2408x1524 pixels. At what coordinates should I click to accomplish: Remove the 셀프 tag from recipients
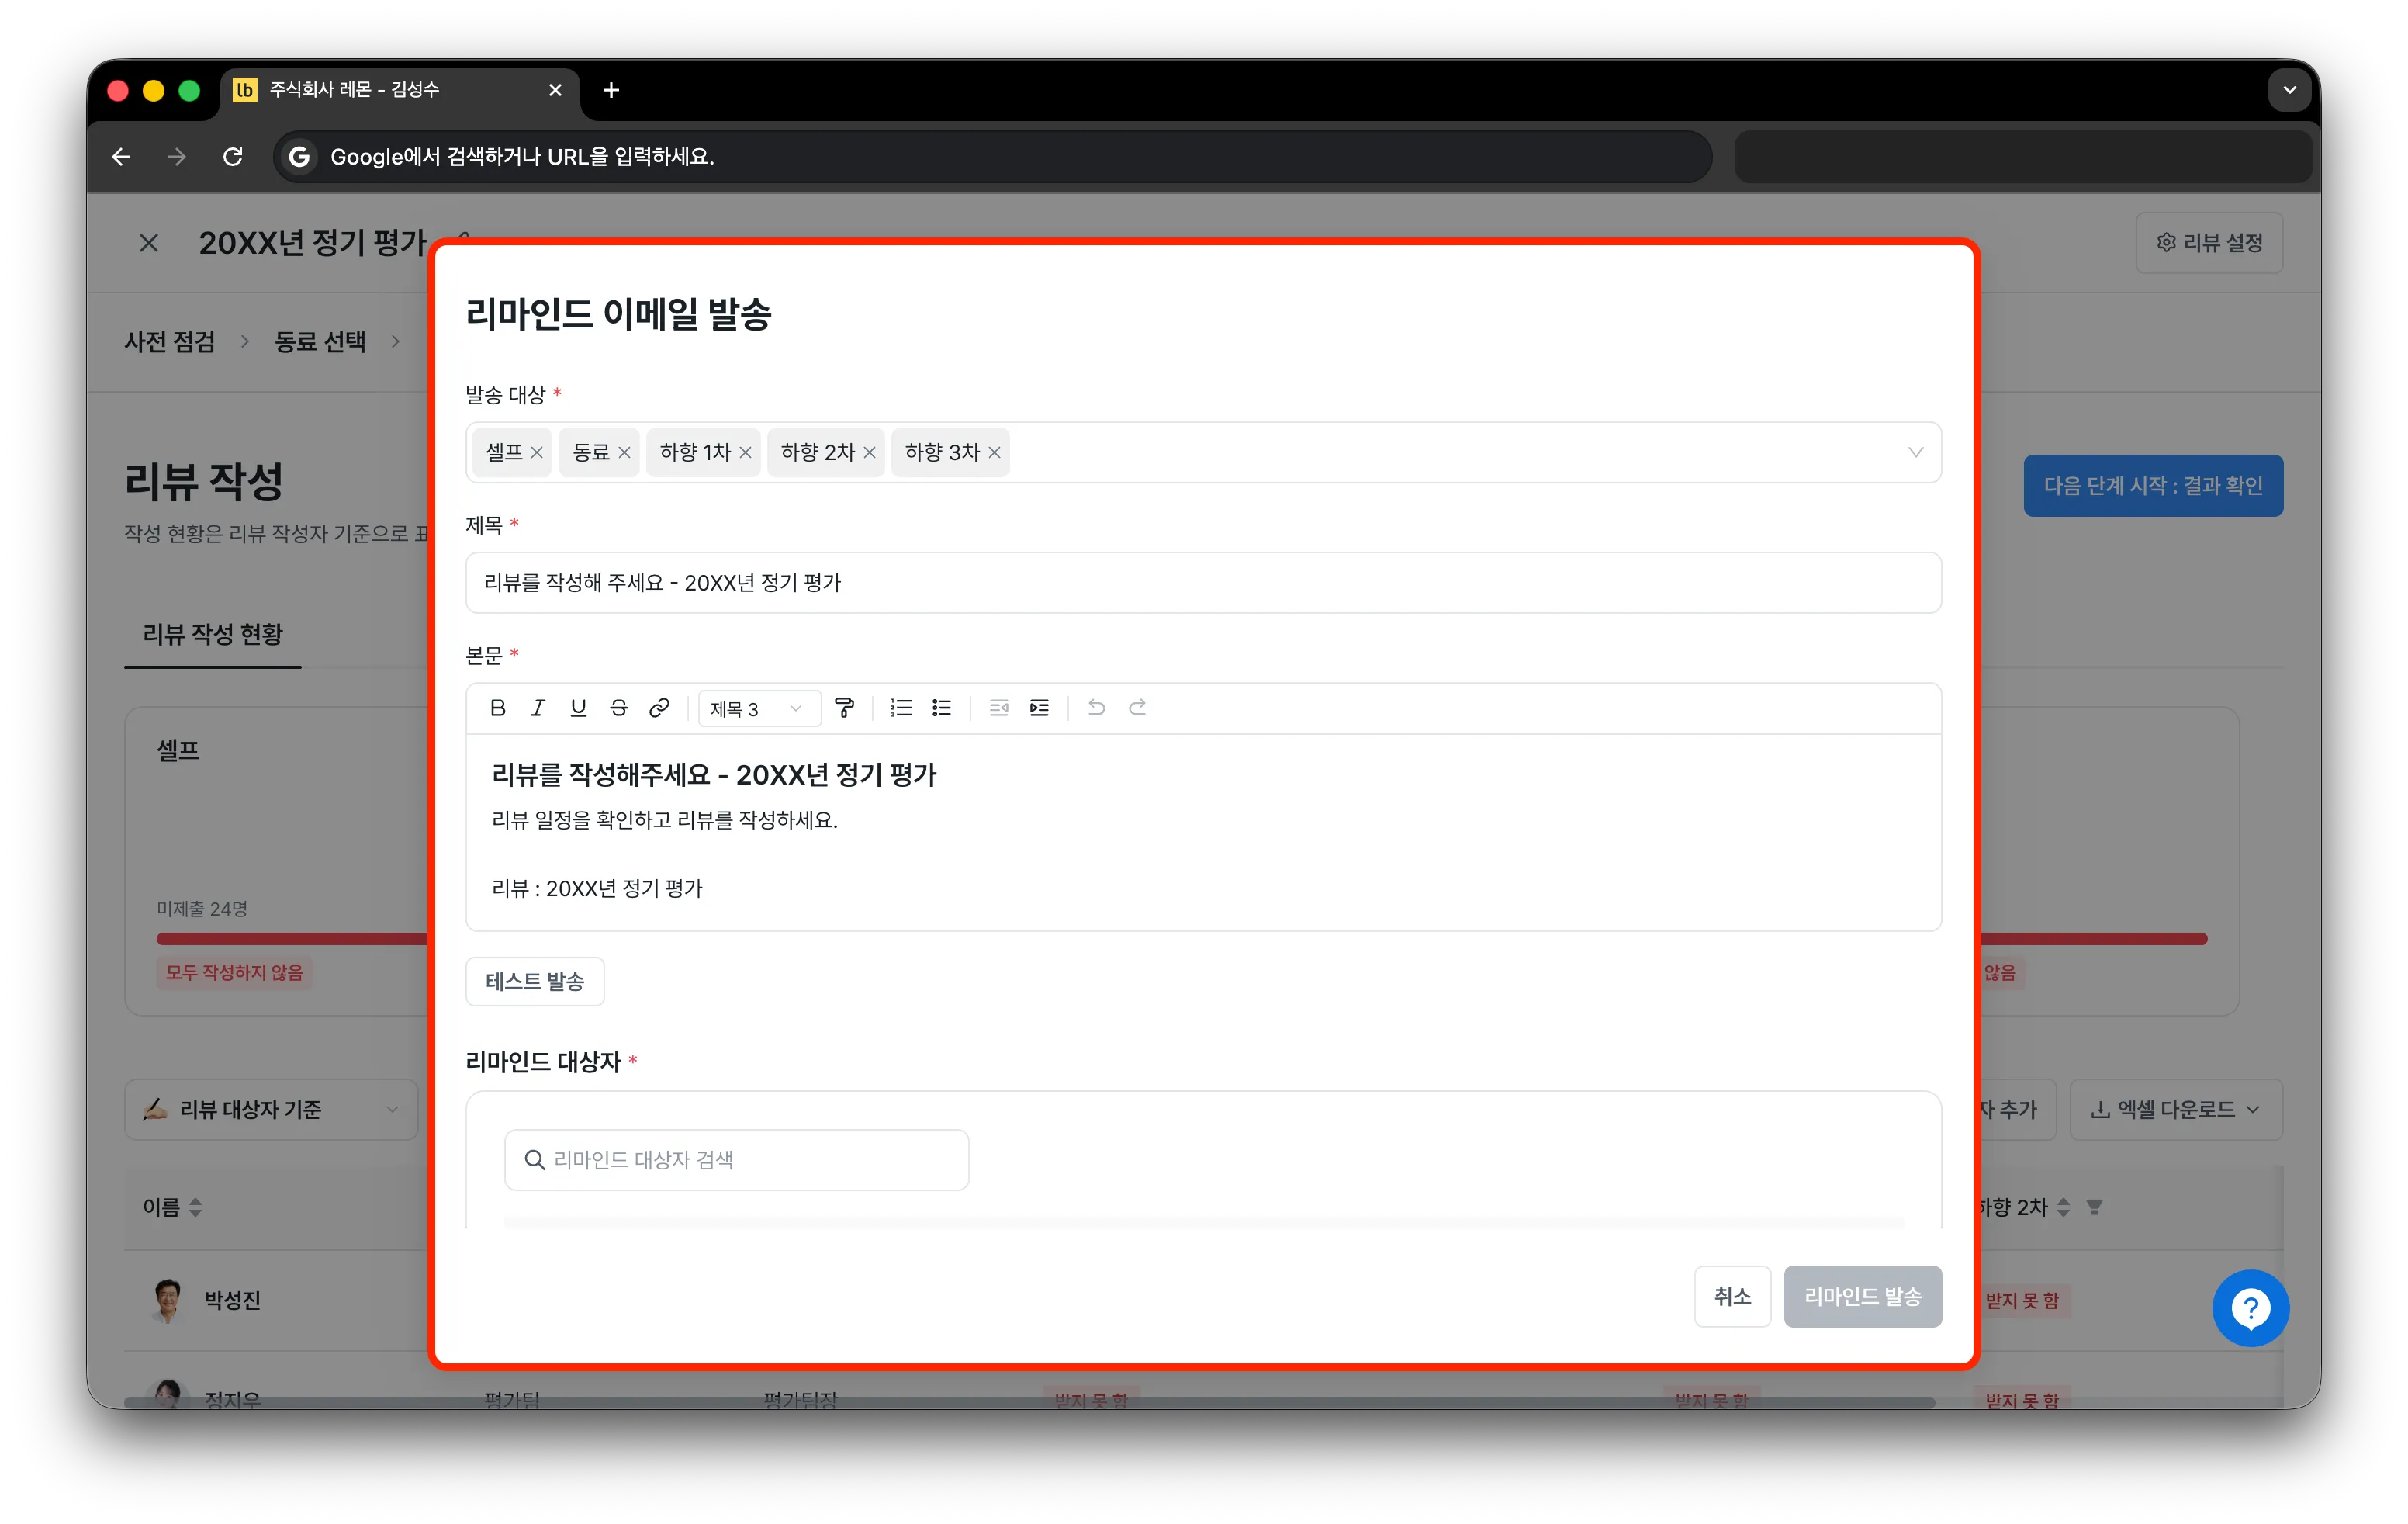(537, 453)
